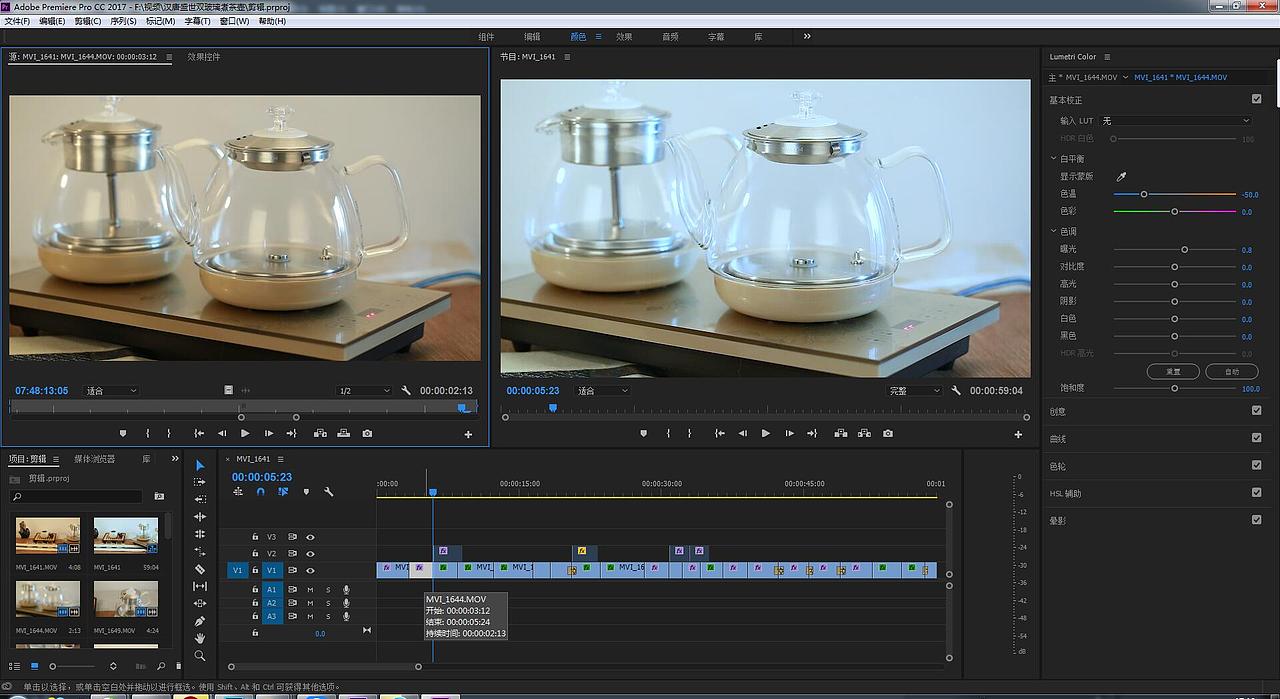The image size is (1280, 699).
Task: Click the project panel trash delete icon
Action: tap(179, 666)
